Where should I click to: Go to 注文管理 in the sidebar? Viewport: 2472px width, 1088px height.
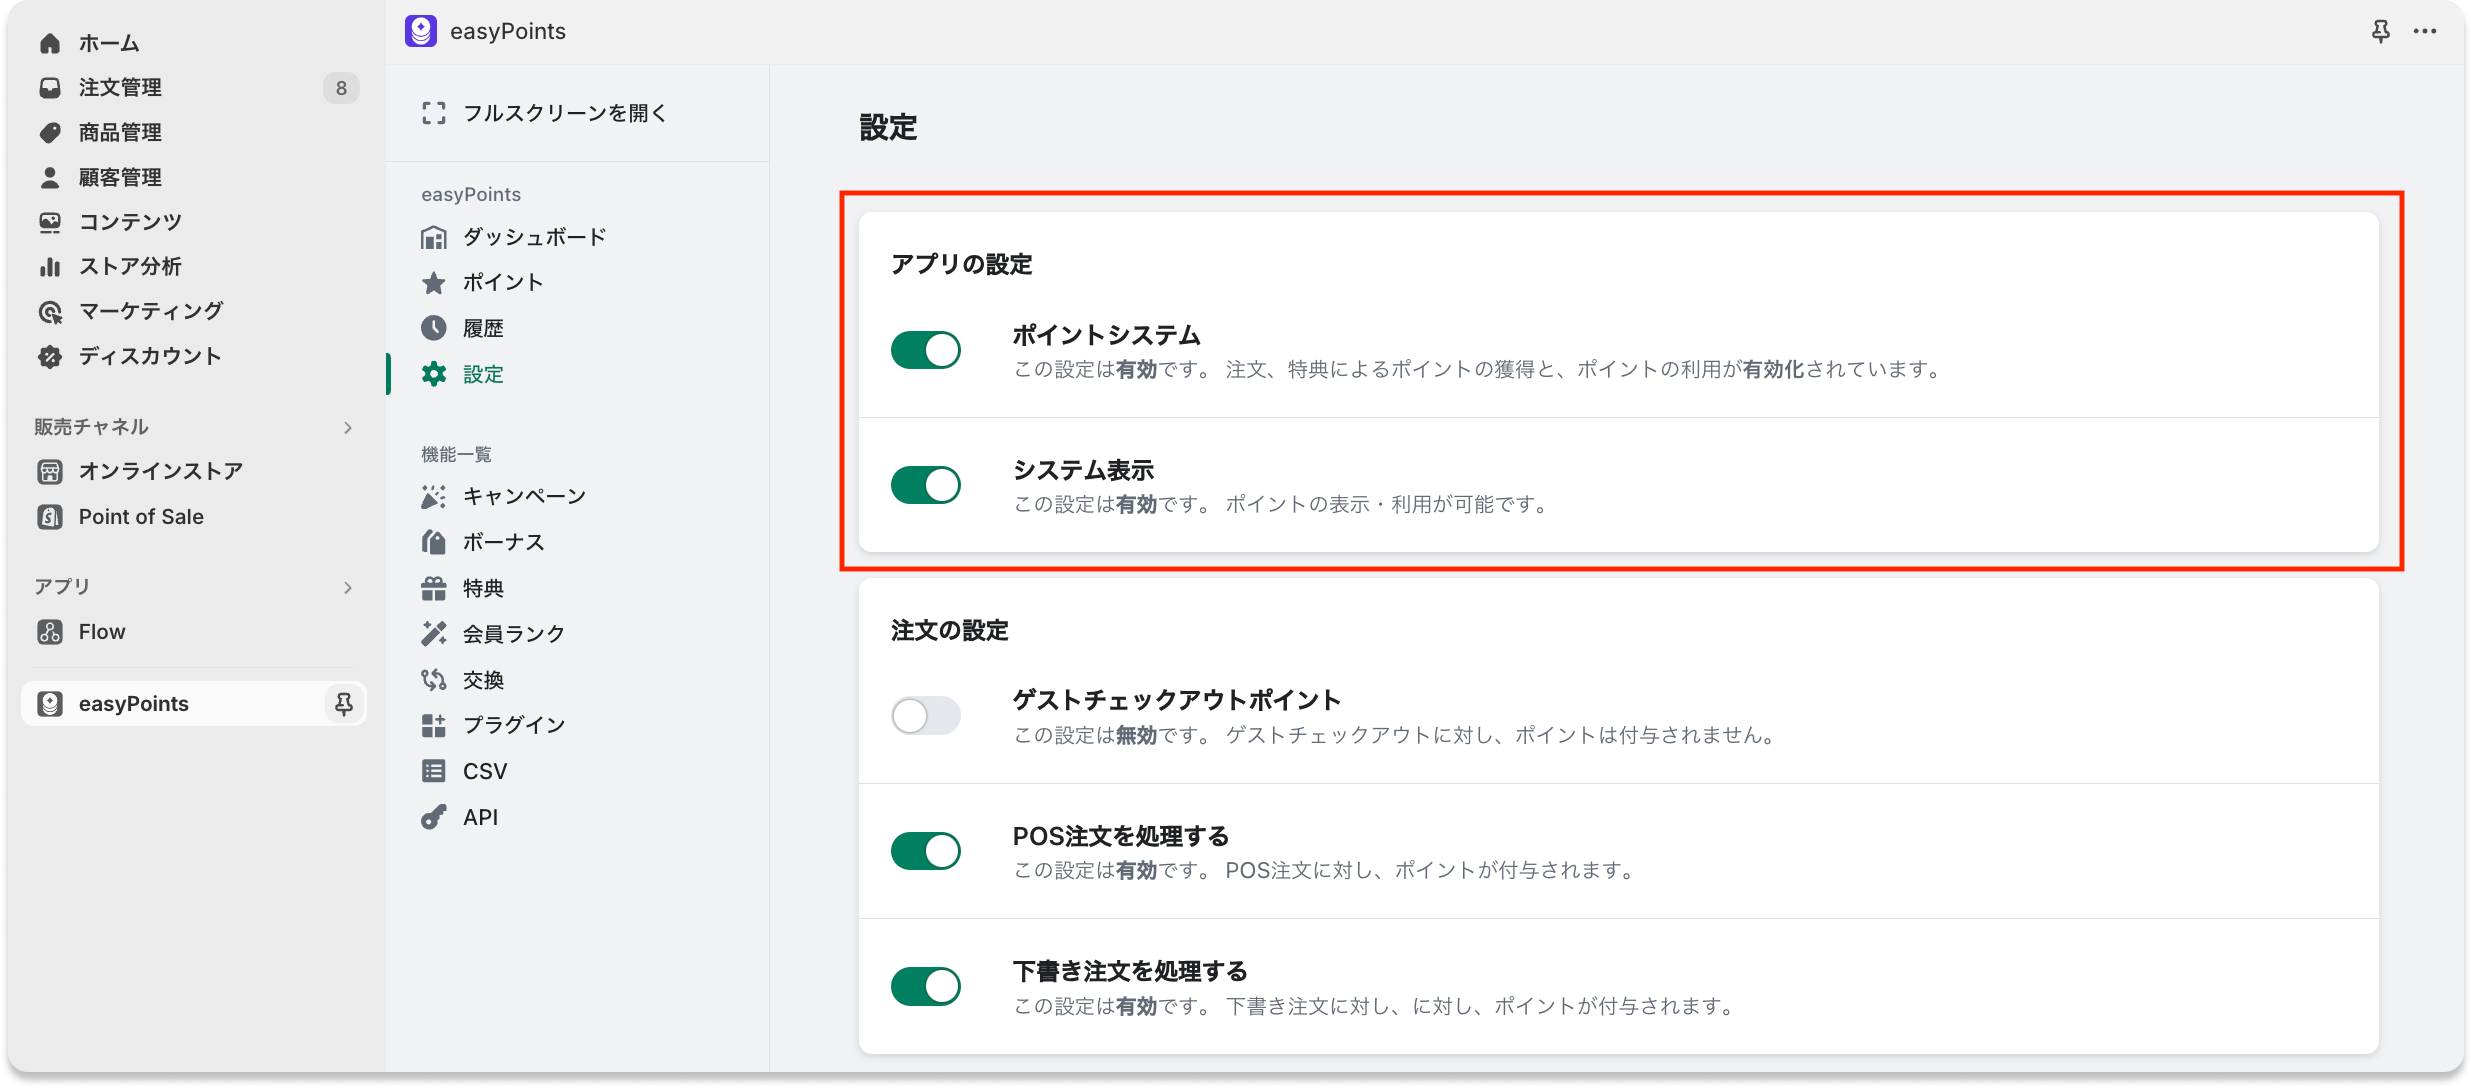click(x=120, y=88)
